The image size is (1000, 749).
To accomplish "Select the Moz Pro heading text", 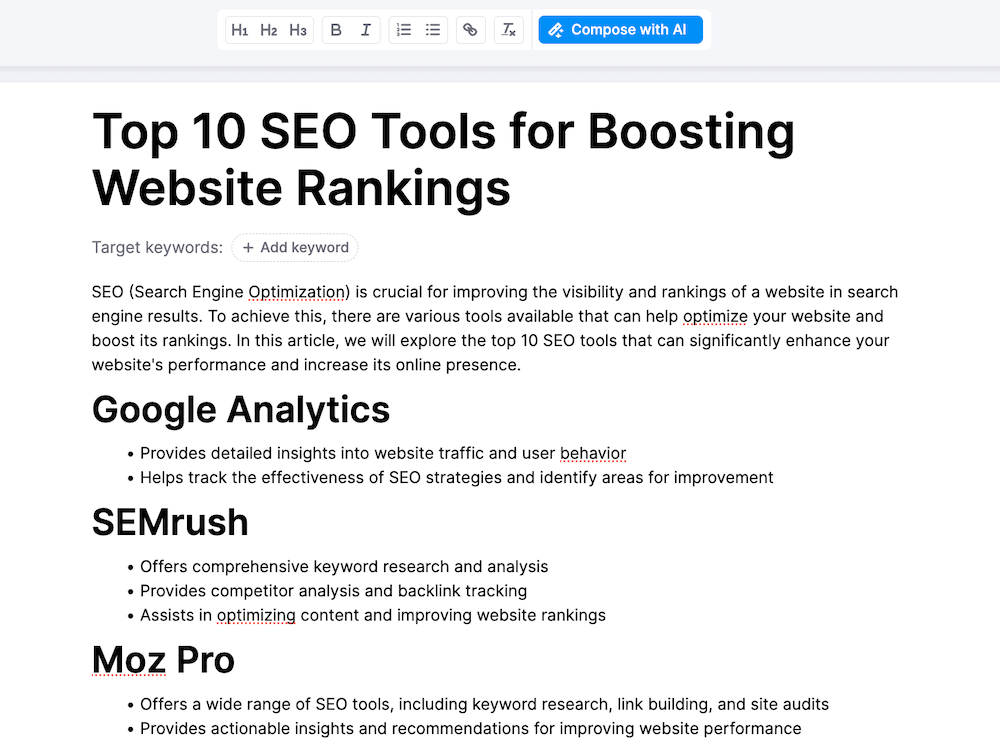I will click(163, 660).
